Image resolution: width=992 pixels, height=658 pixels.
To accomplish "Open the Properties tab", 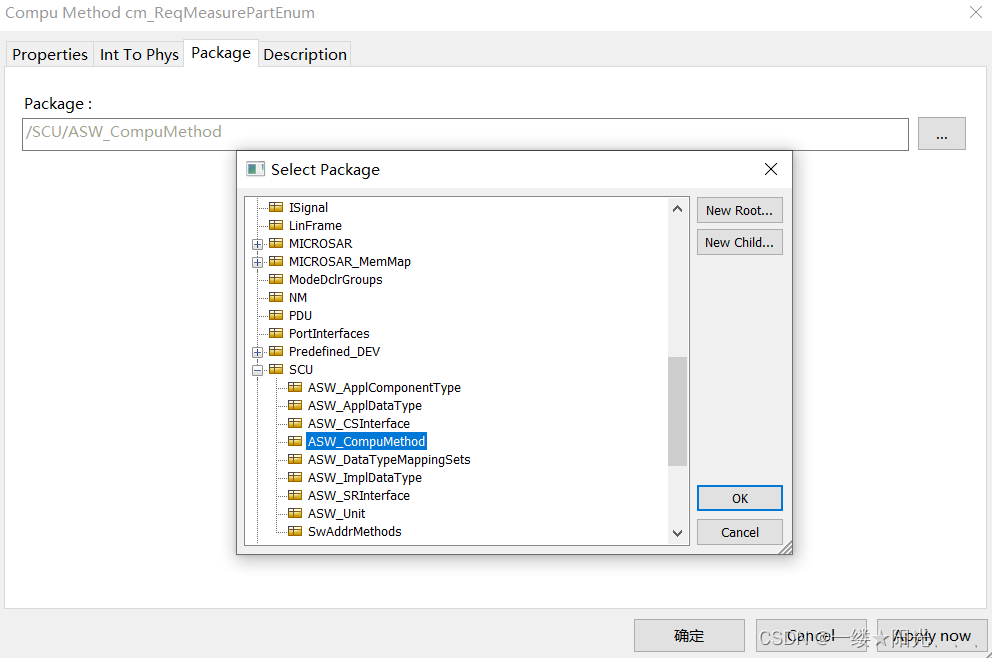I will point(50,54).
